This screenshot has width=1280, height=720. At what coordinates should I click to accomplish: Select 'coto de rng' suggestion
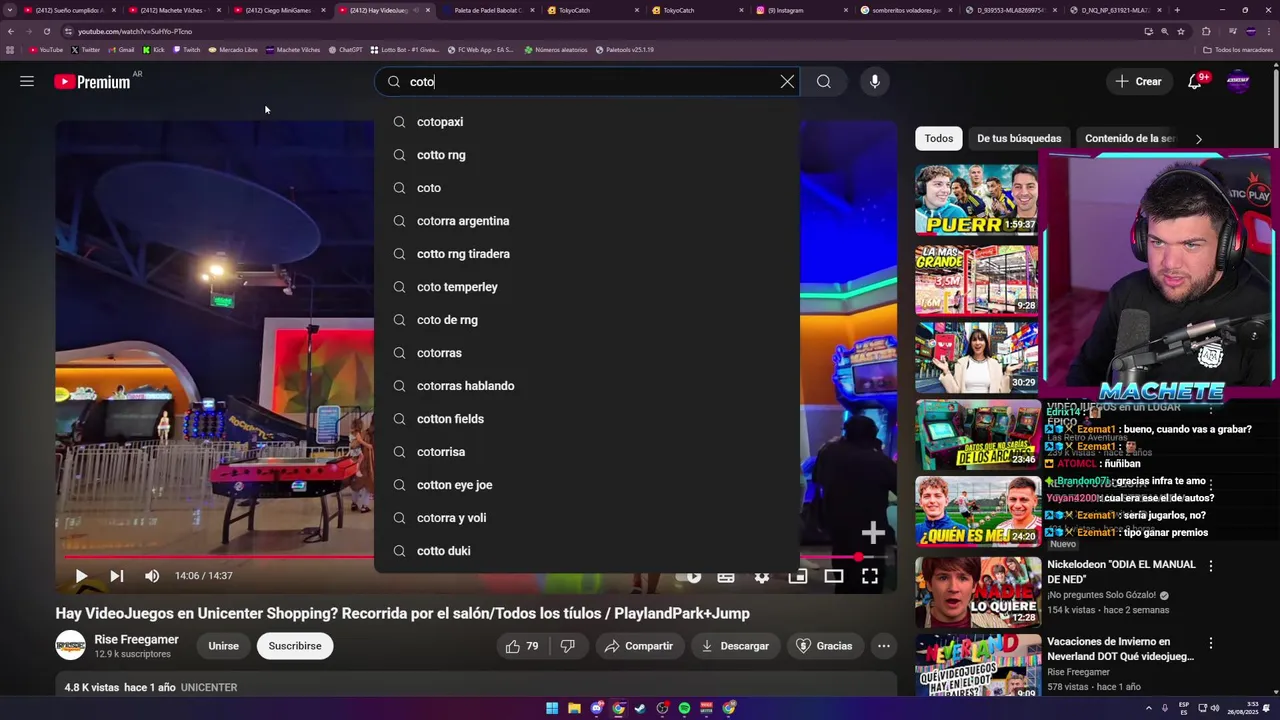coord(587,320)
